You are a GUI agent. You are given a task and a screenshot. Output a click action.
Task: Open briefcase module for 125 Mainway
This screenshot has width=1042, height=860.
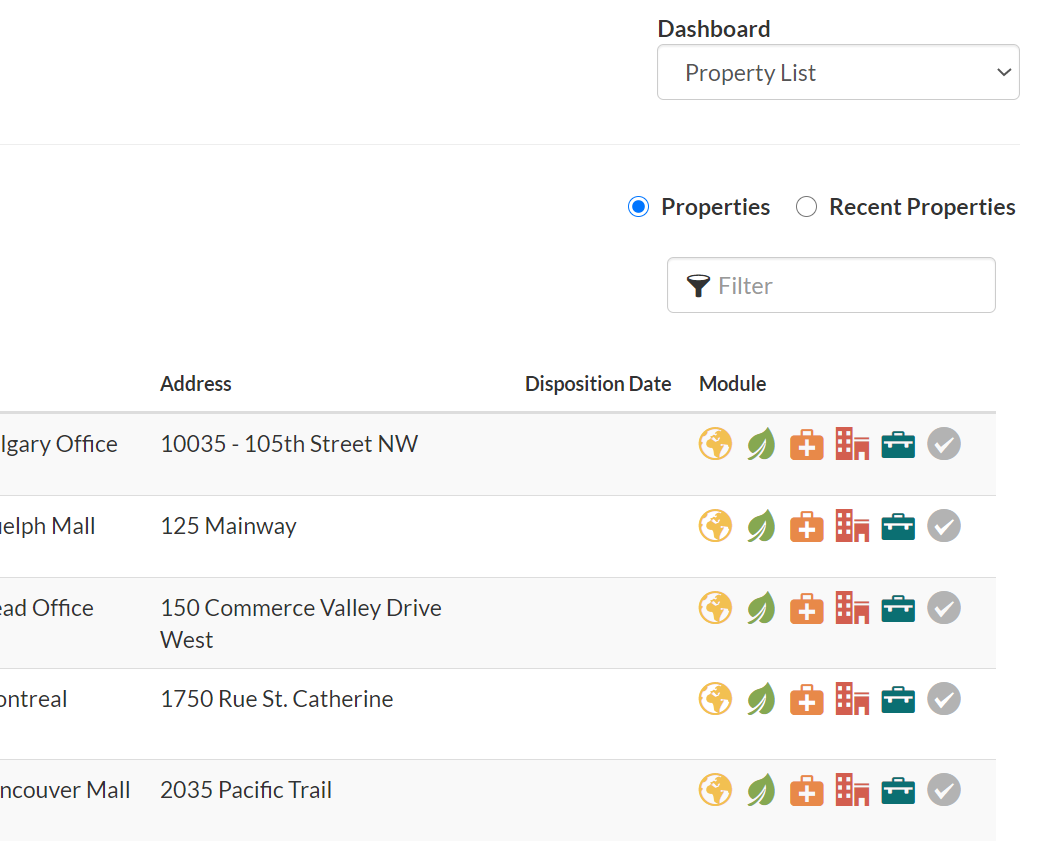[898, 526]
